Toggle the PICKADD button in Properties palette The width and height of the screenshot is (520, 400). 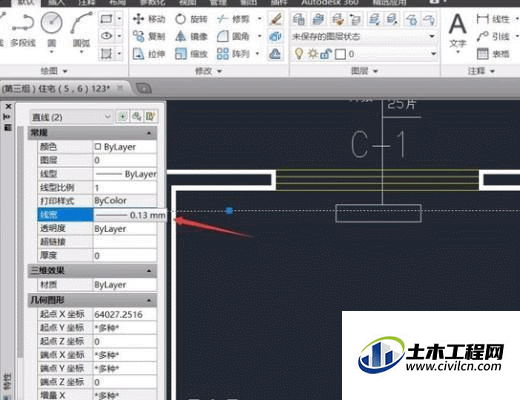[x=123, y=117]
